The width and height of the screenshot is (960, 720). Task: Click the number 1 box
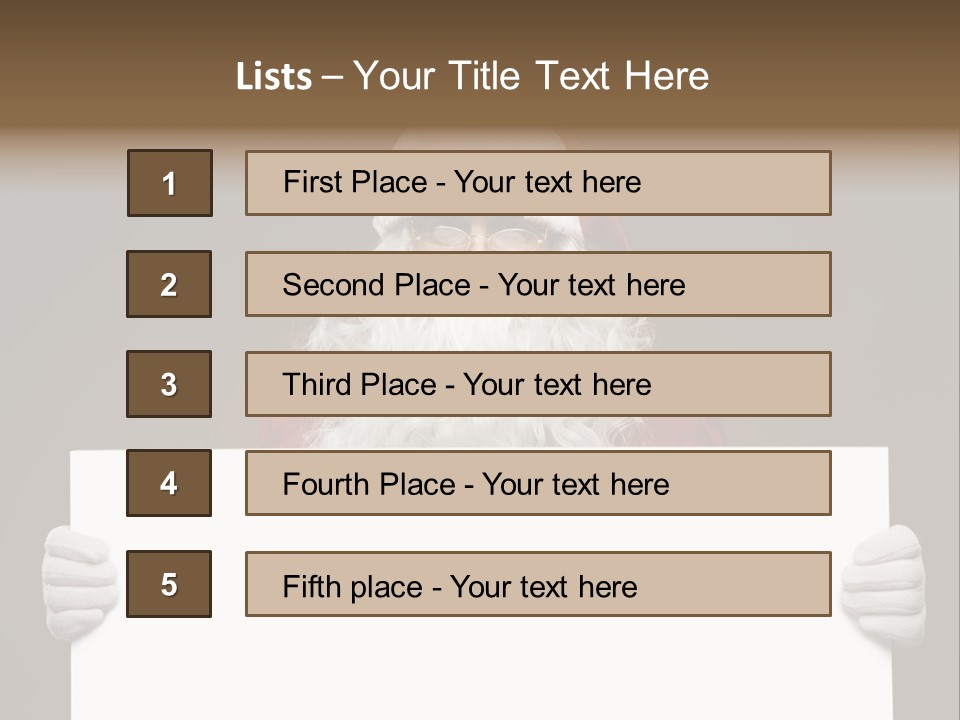click(170, 183)
